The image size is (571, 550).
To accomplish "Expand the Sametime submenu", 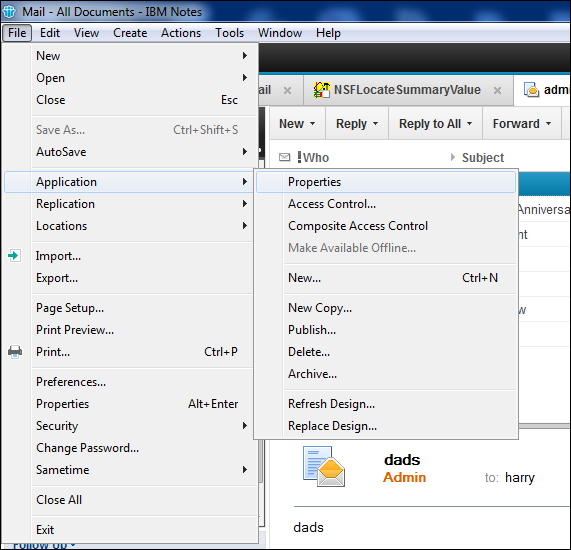I will pyautogui.click(x=245, y=470).
